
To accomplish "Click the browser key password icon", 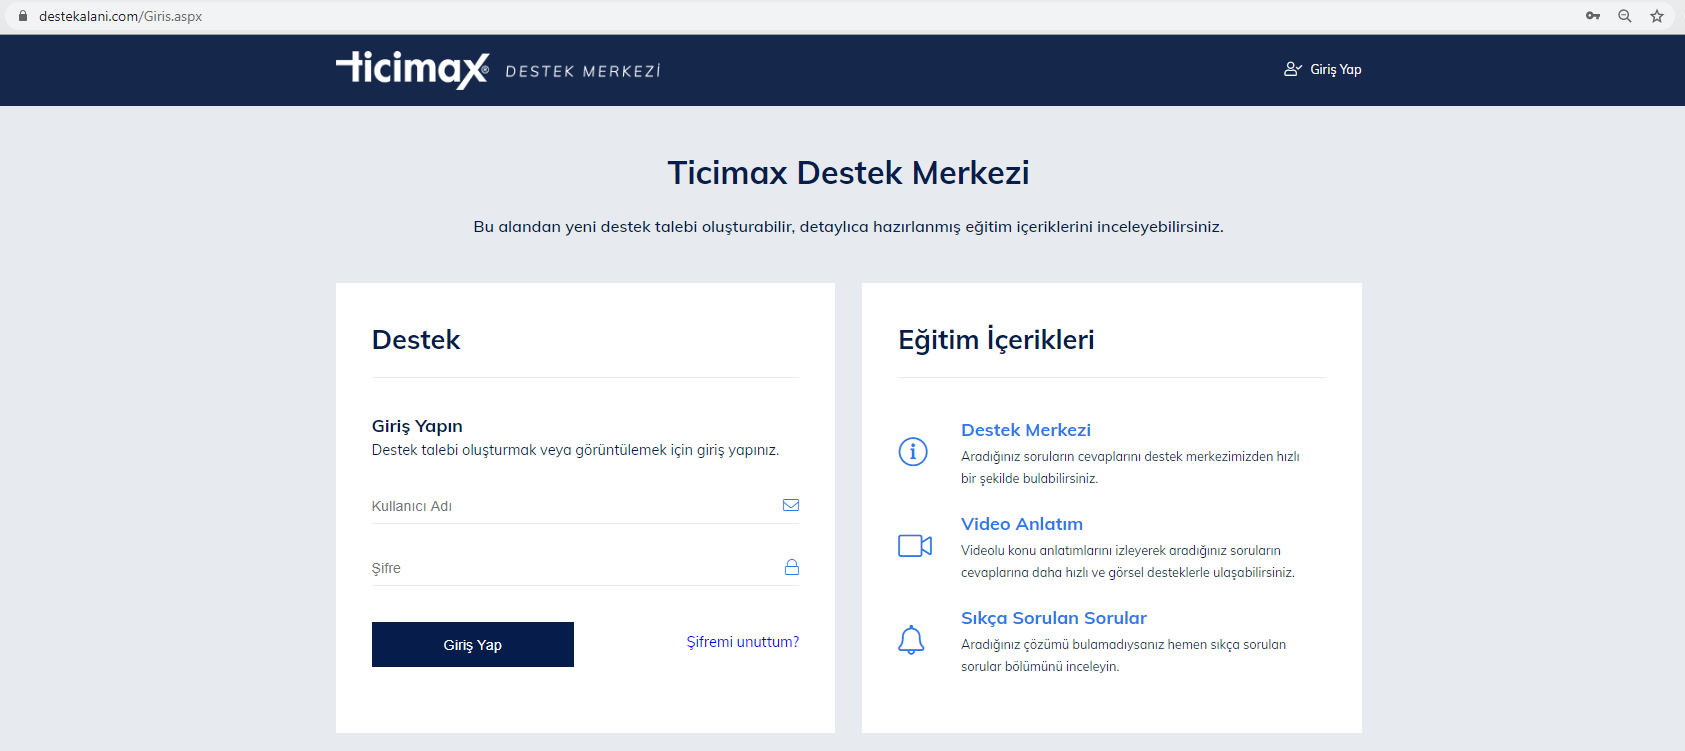I will [x=1593, y=16].
